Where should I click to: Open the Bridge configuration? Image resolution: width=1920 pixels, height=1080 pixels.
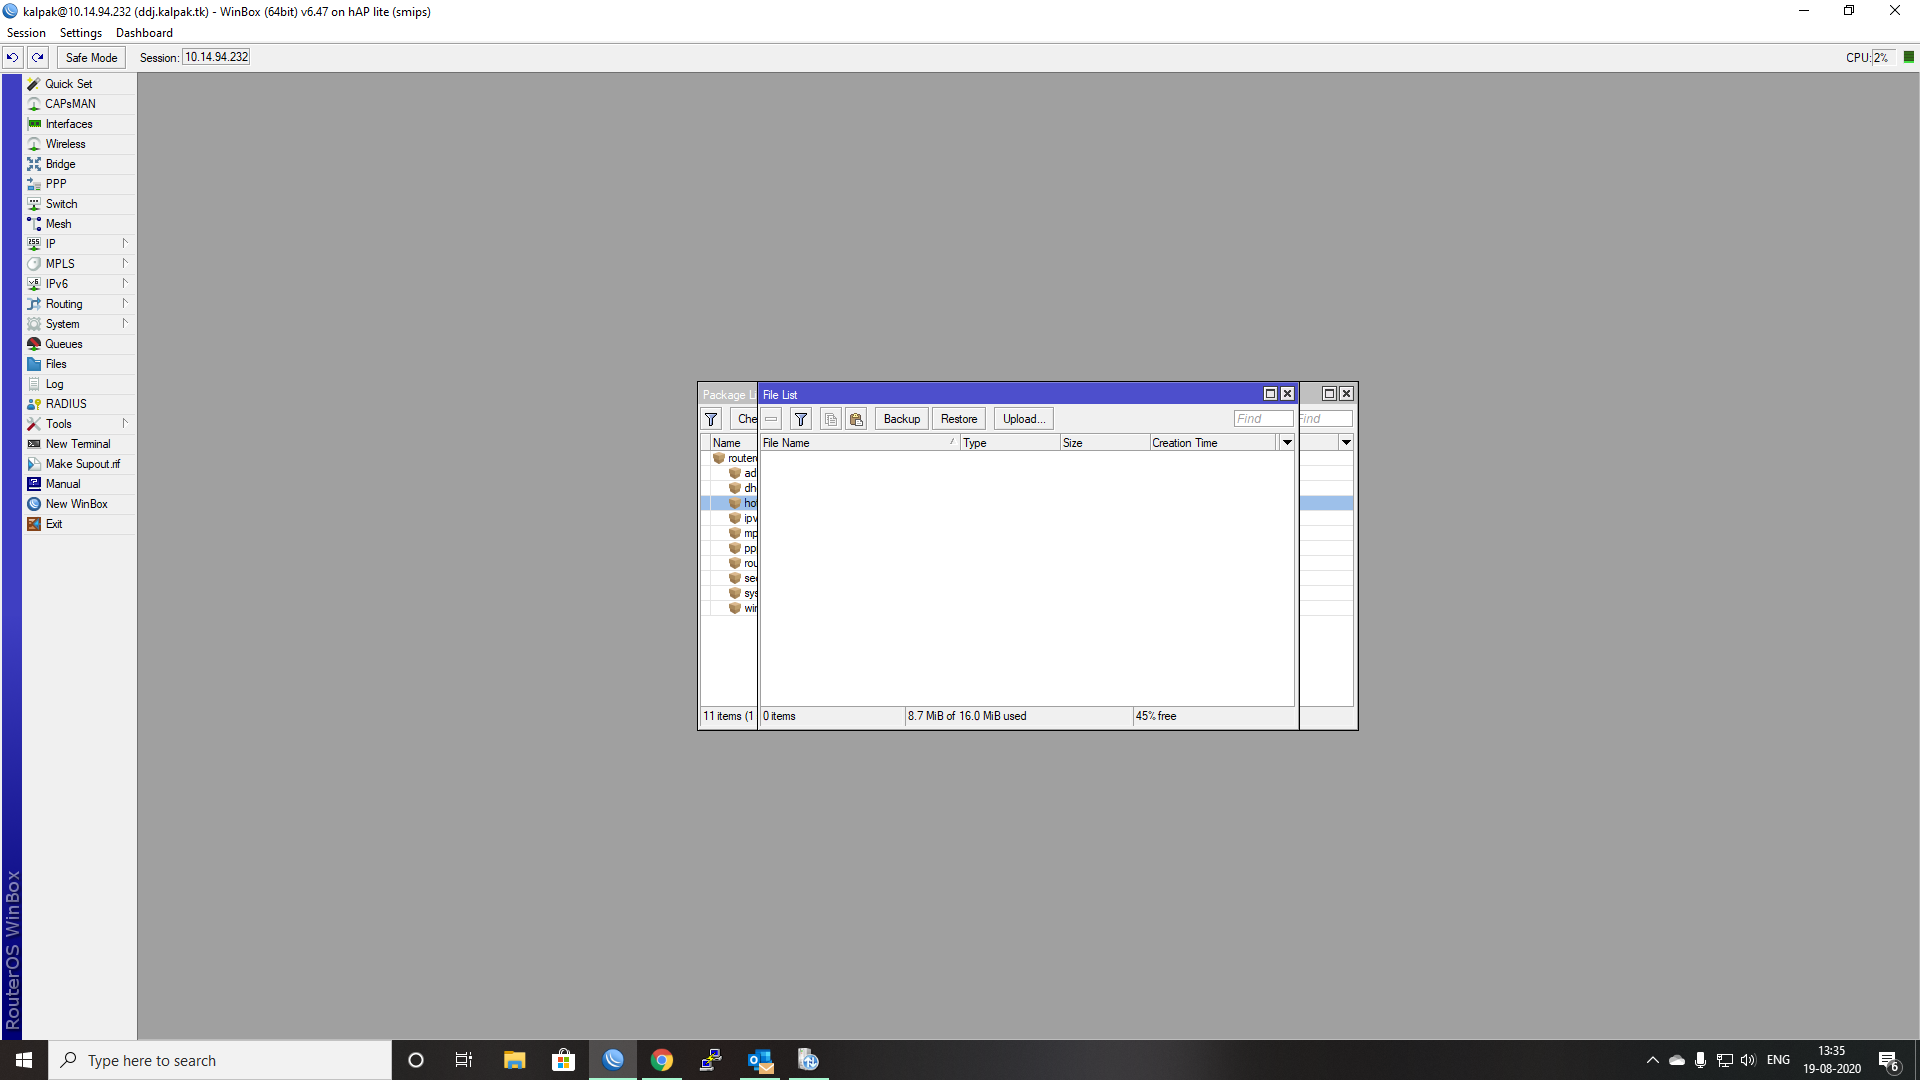(59, 163)
